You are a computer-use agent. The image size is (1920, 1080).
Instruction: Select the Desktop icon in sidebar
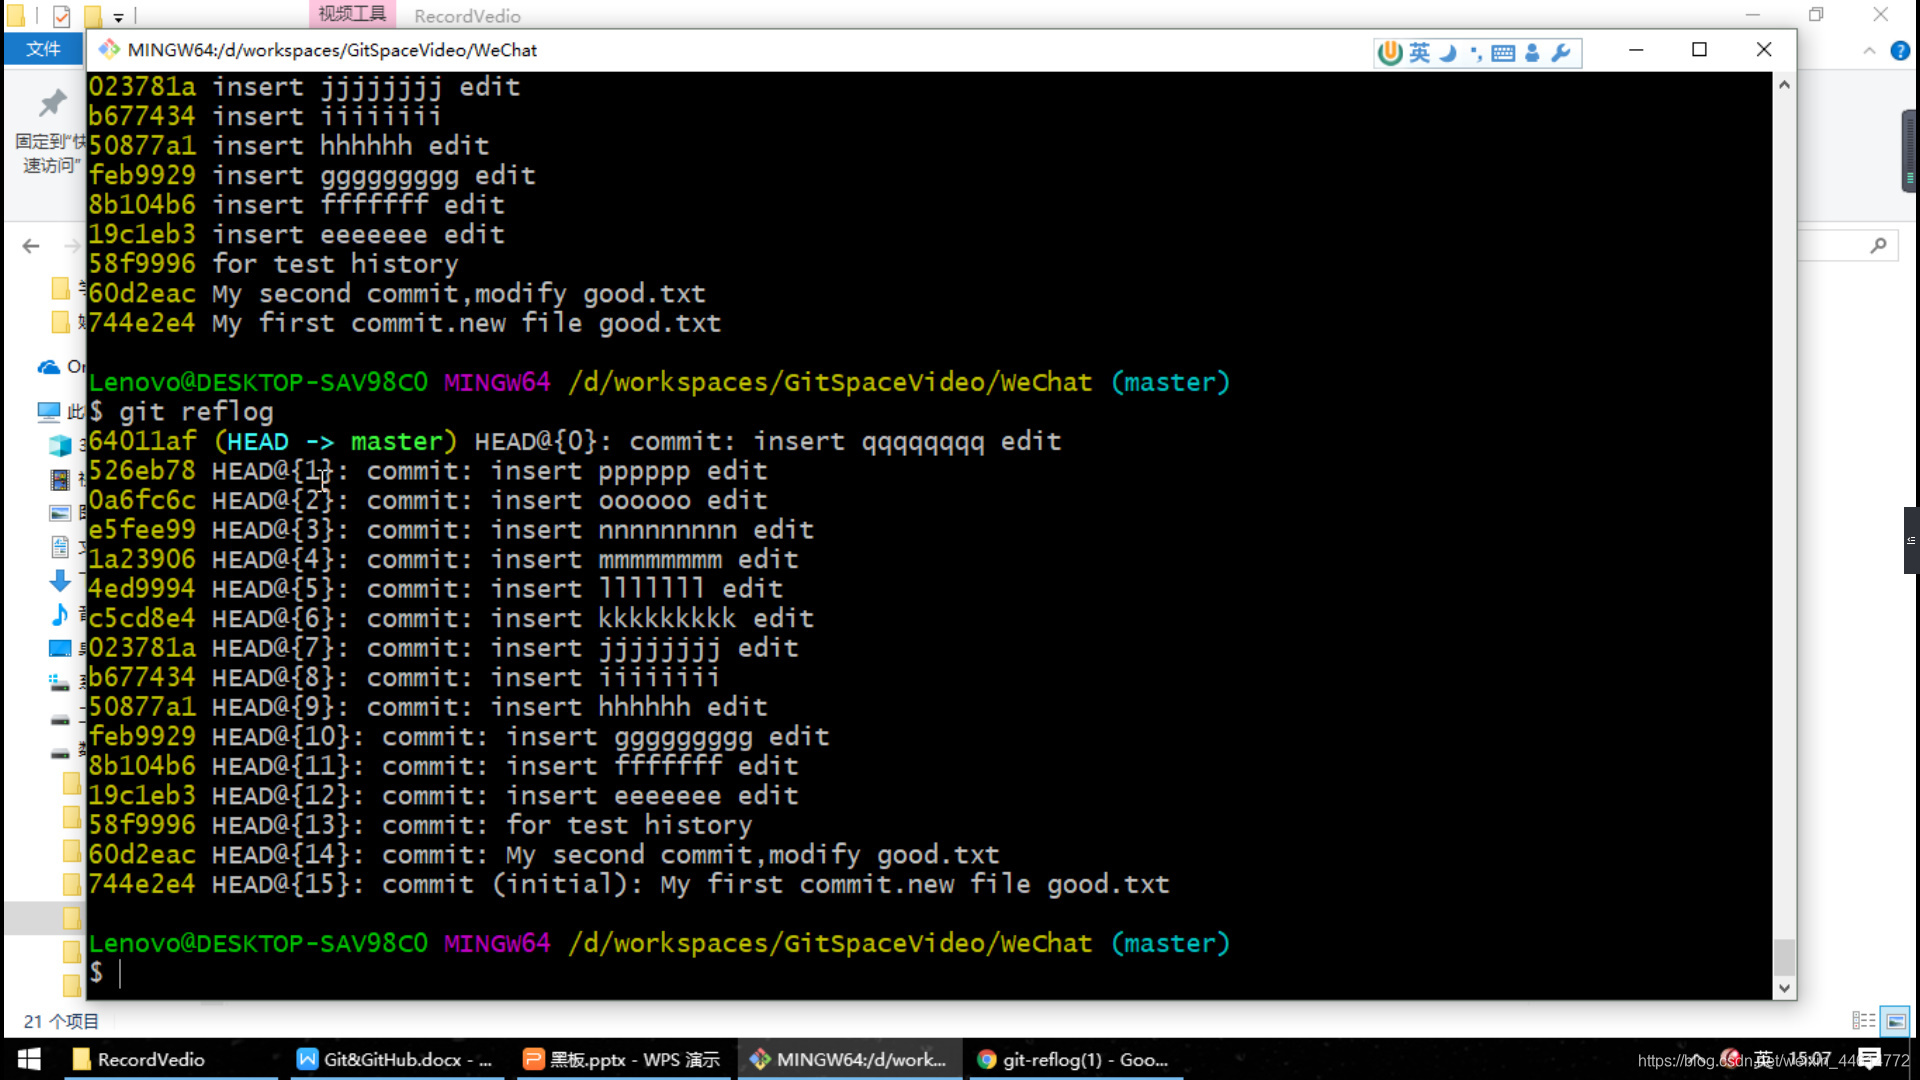click(60, 648)
